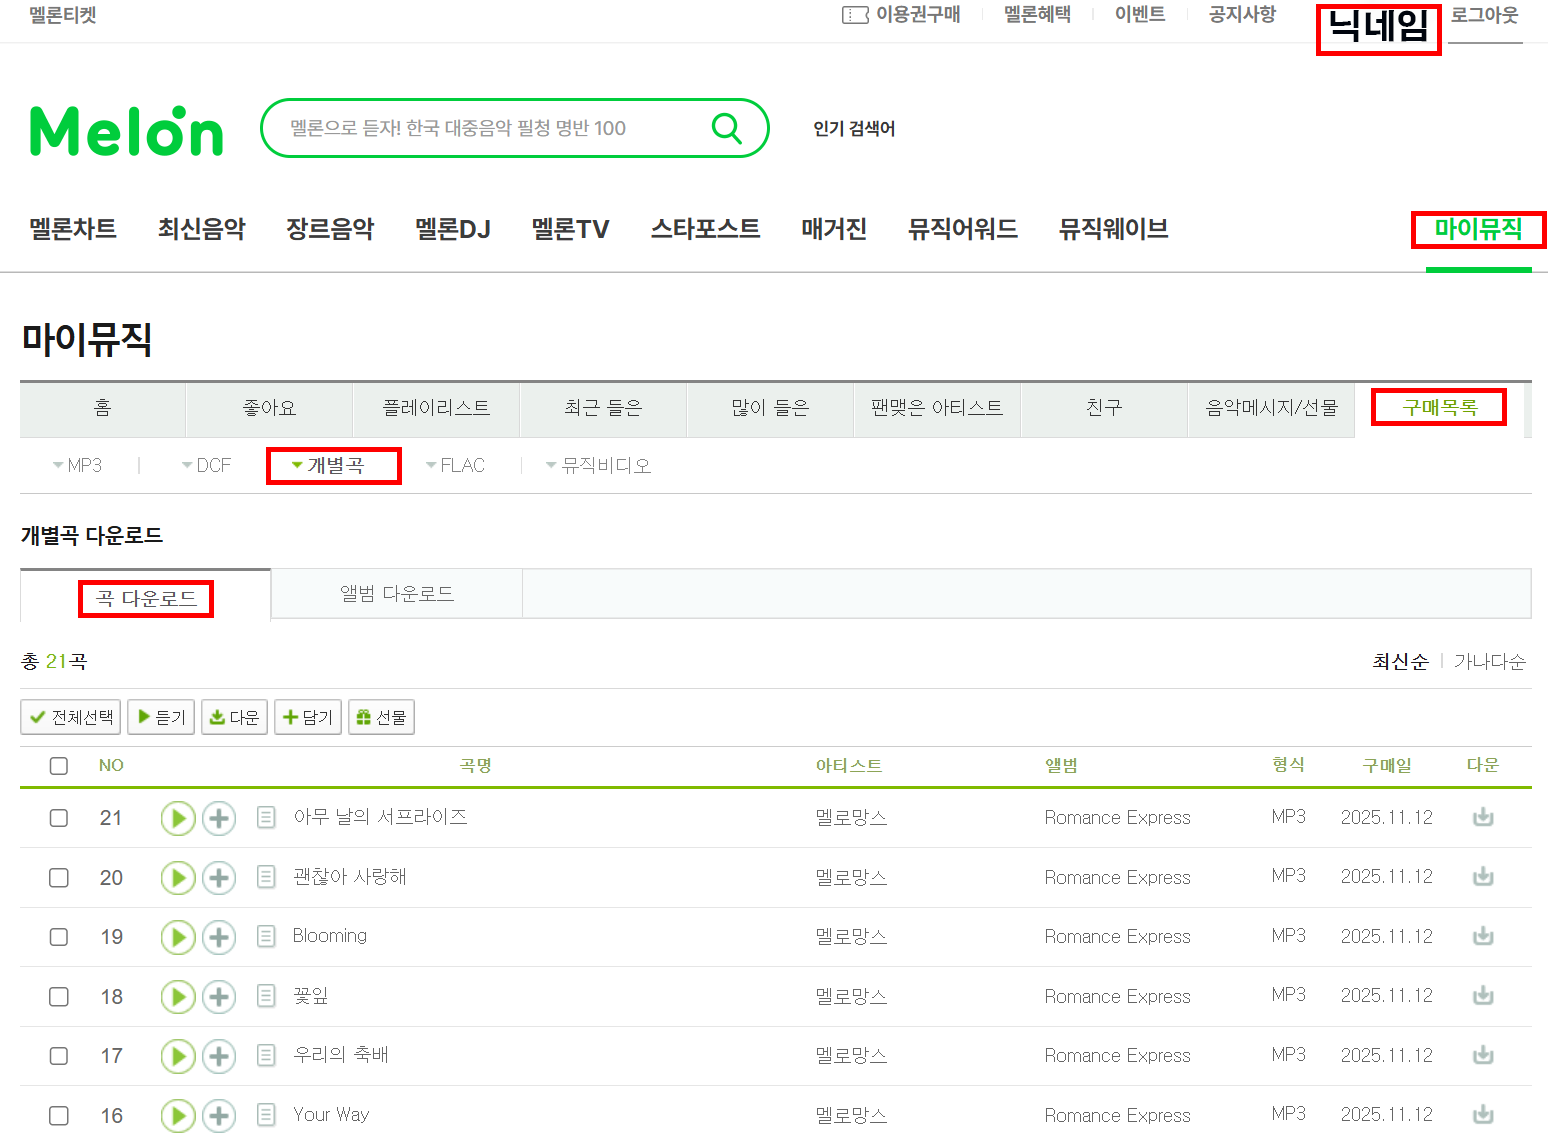Open lyrics icon for 괜찮아 사랑해

point(266,877)
